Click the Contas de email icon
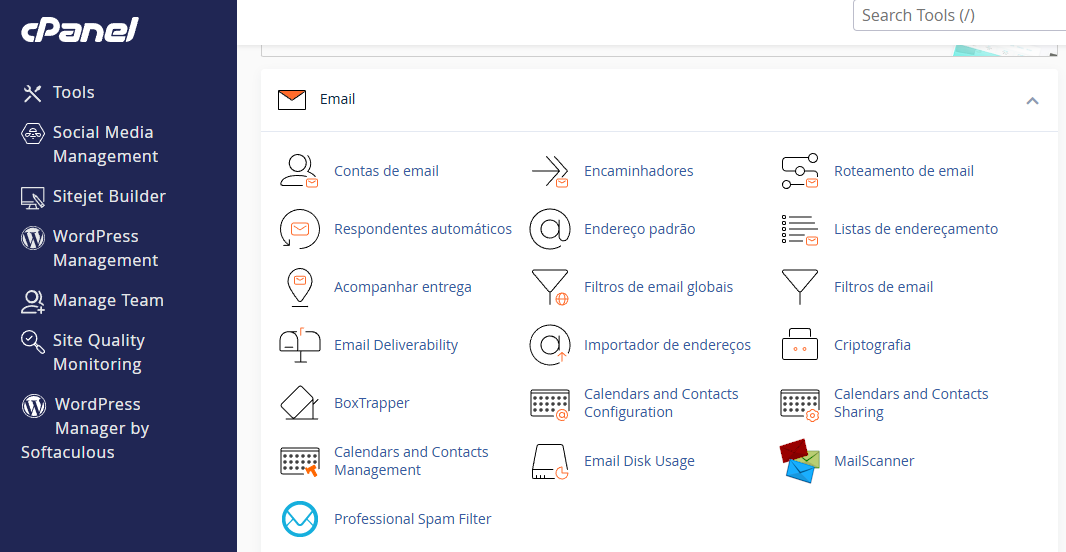This screenshot has width=1066, height=552. (298, 171)
